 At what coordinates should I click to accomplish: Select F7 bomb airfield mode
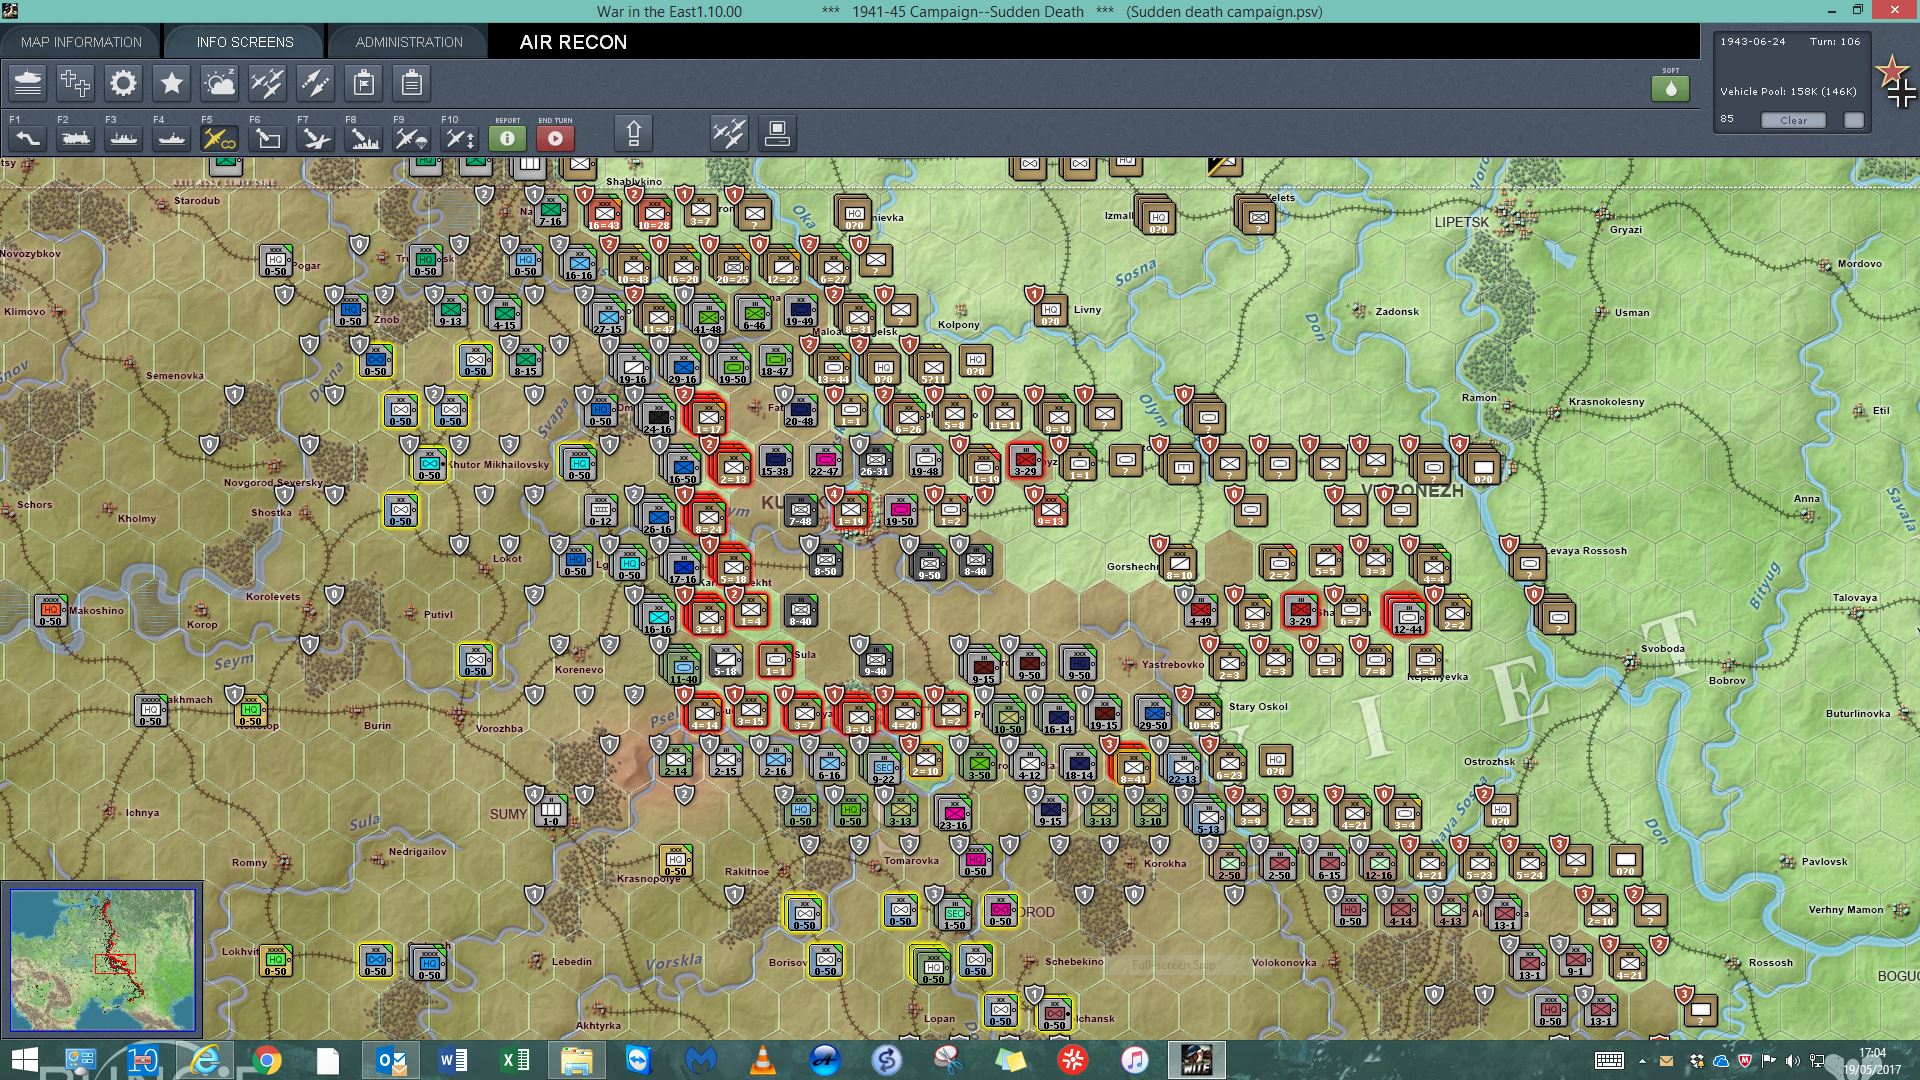[315, 138]
